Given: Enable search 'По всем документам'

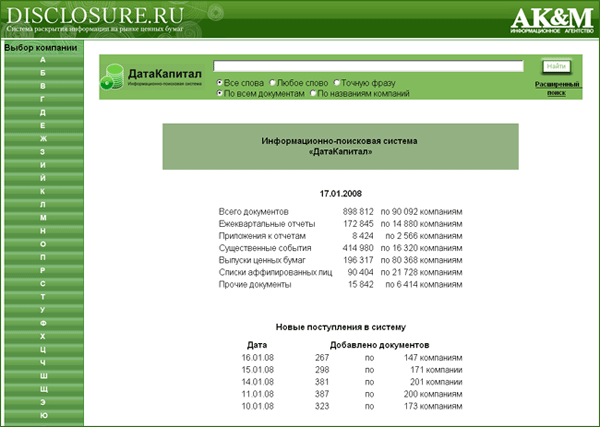Looking at the screenshot, I should [220, 94].
